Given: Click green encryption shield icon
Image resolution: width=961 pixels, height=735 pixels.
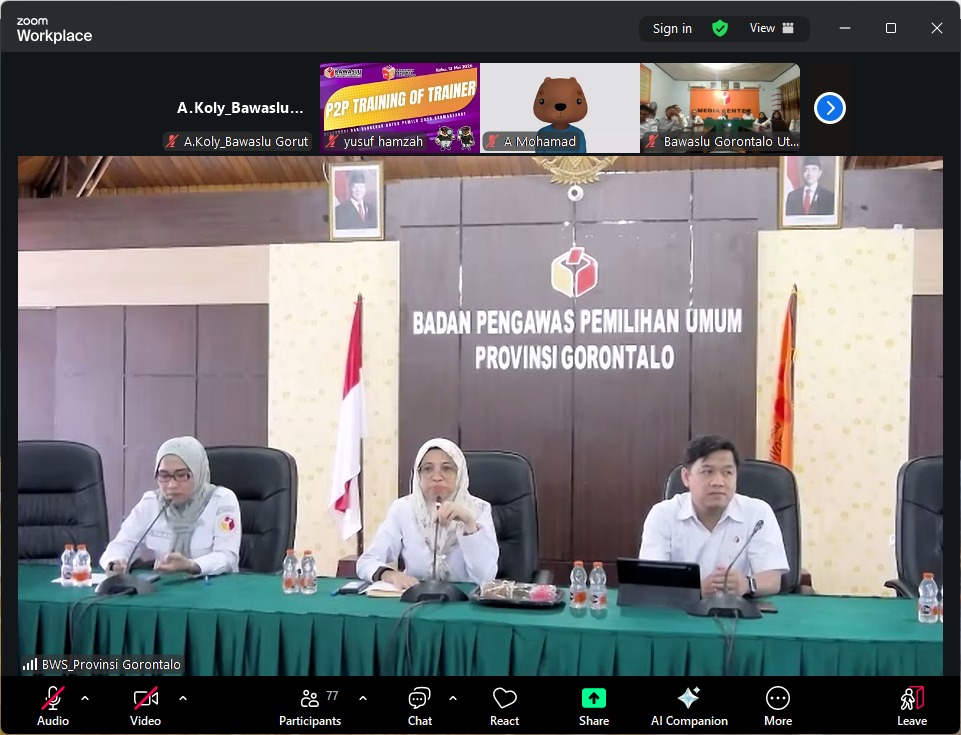Looking at the screenshot, I should (720, 28).
